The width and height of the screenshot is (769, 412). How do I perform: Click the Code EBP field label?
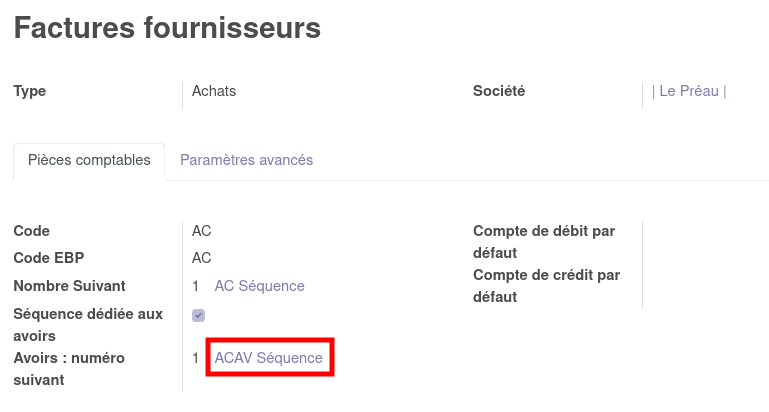pyautogui.click(x=48, y=258)
